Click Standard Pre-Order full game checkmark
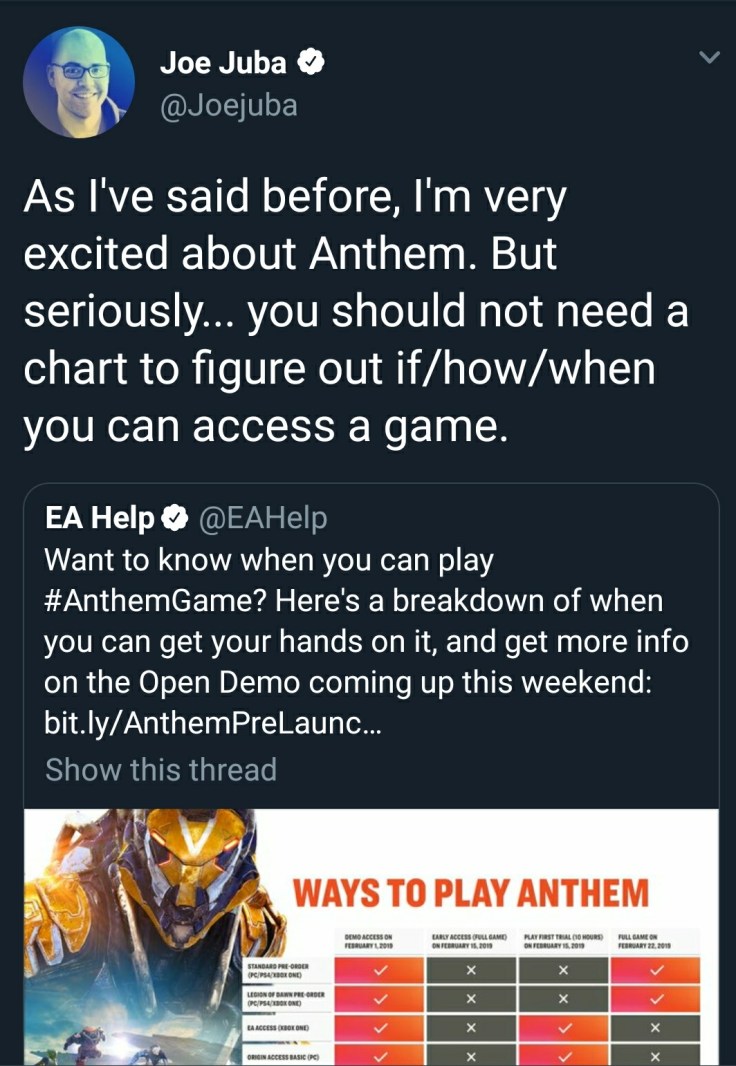Viewport: 736px width, 1066px height. point(655,969)
